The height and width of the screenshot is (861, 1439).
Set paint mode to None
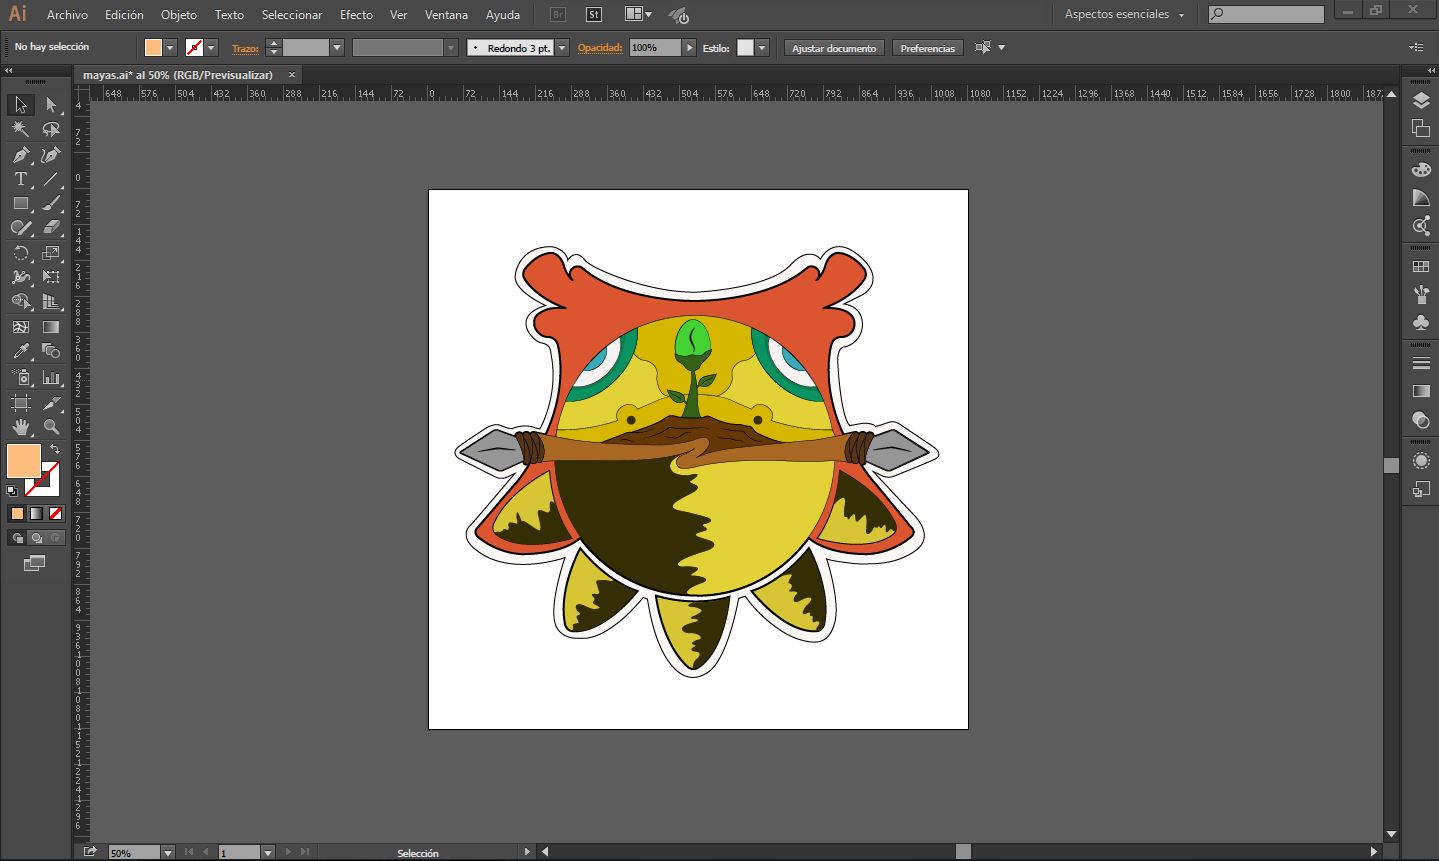tap(56, 513)
